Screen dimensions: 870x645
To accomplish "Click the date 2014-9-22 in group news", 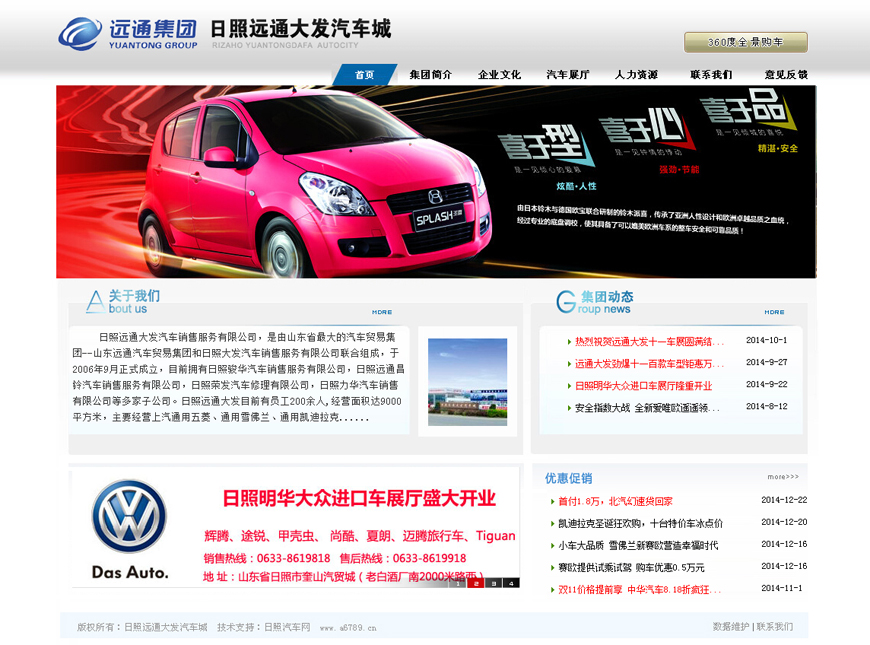I will [766, 384].
